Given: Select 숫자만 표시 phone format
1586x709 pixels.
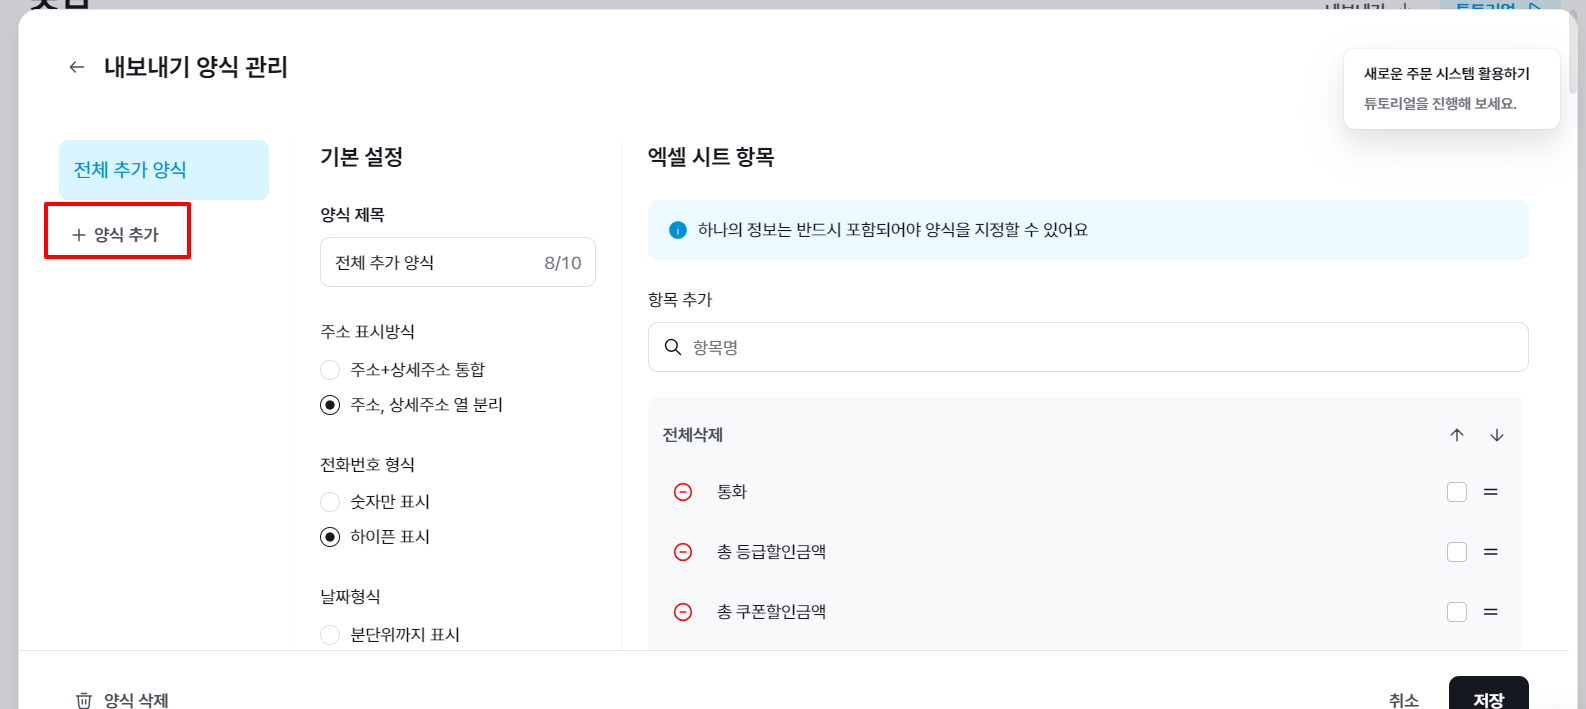Looking at the screenshot, I should (330, 502).
